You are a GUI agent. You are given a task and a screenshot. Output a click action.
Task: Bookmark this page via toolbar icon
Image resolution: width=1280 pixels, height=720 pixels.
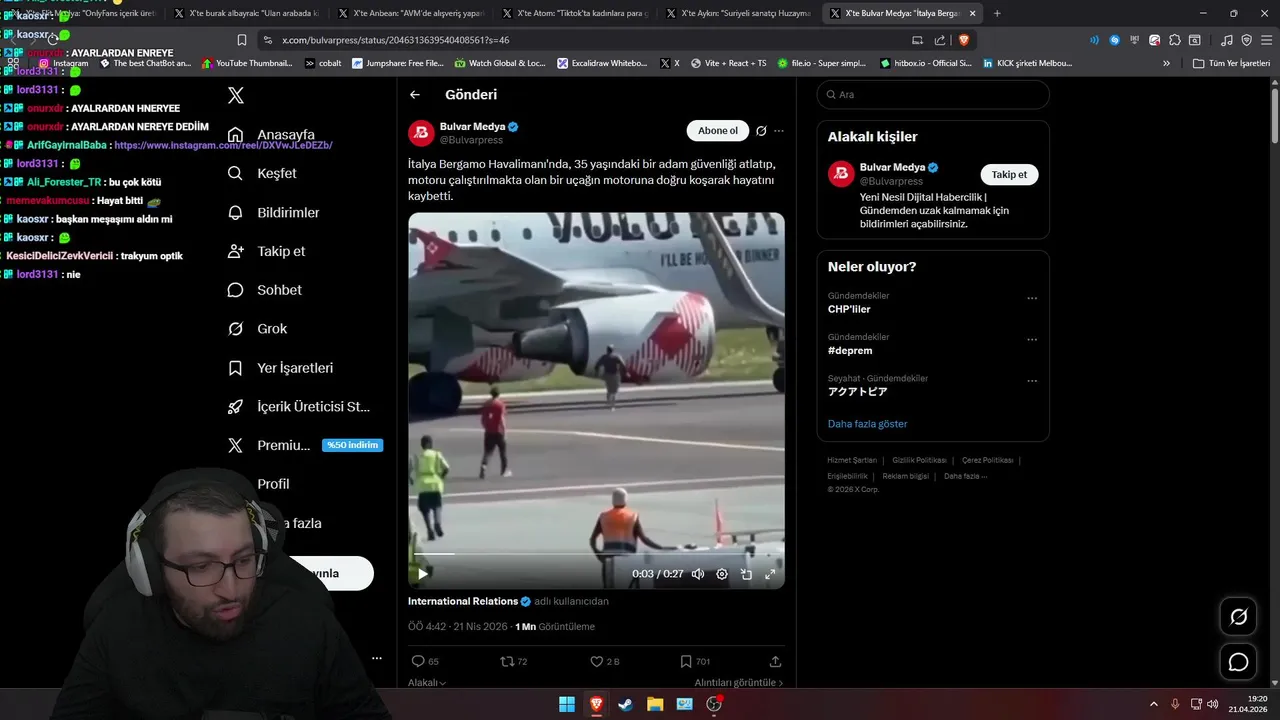241,40
